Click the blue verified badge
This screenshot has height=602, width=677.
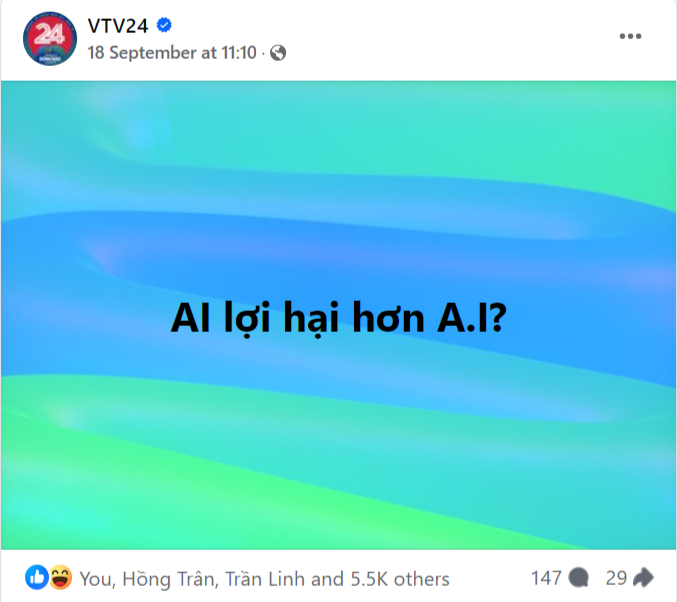tap(164, 25)
